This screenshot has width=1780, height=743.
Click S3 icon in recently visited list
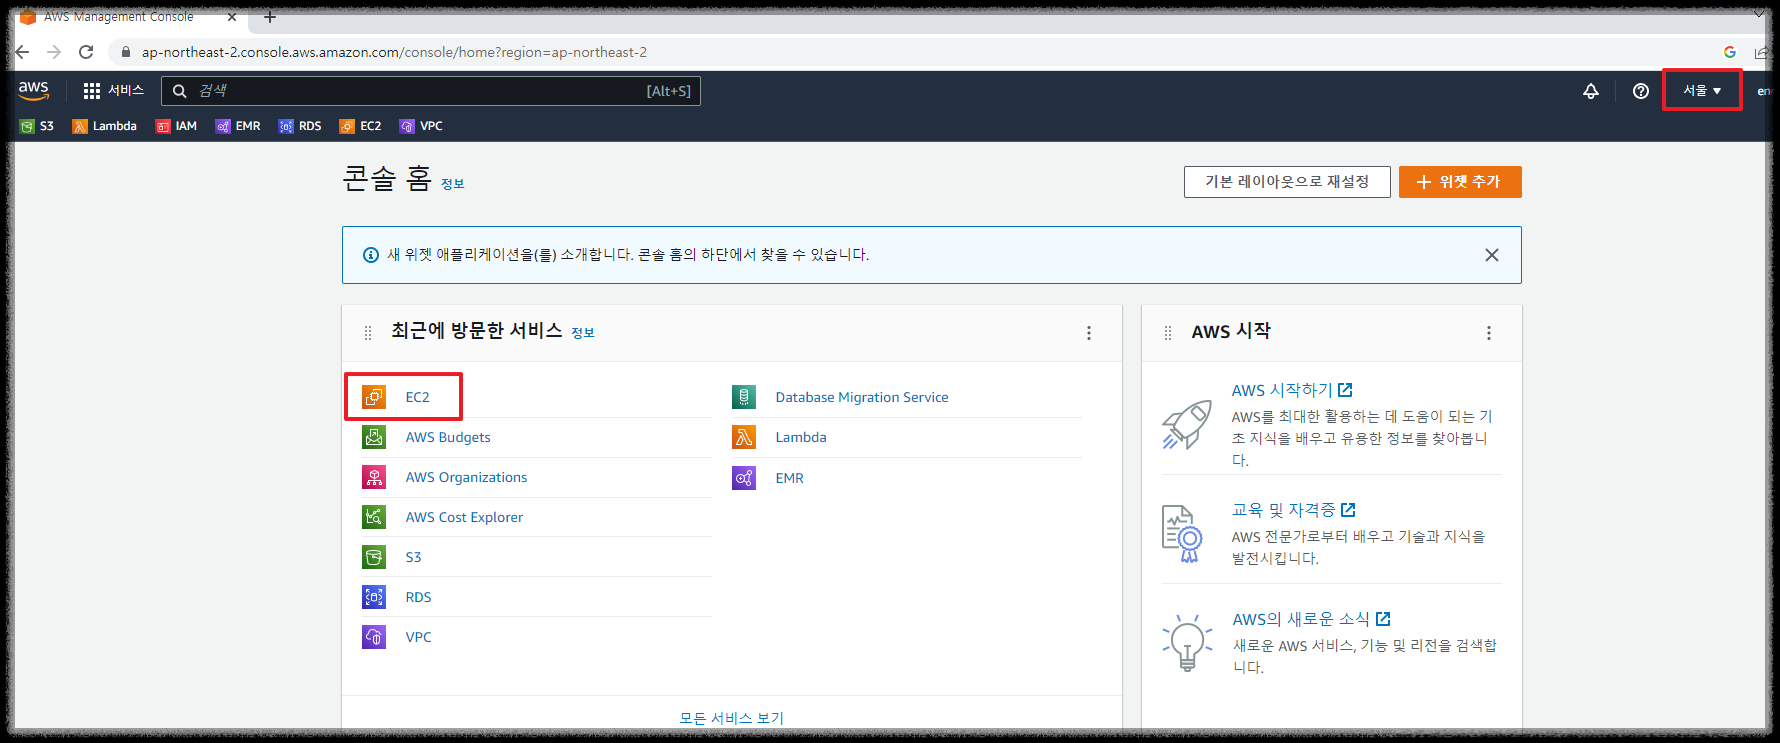(374, 557)
